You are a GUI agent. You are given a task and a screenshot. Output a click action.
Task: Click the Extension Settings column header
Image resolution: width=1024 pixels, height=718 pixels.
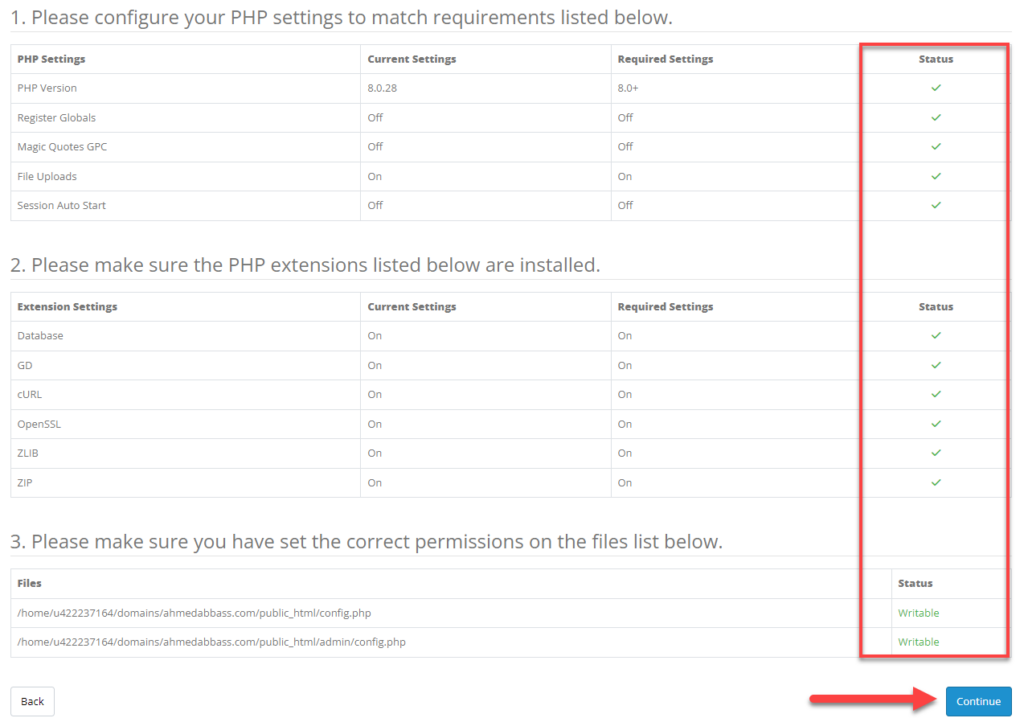click(x=67, y=306)
